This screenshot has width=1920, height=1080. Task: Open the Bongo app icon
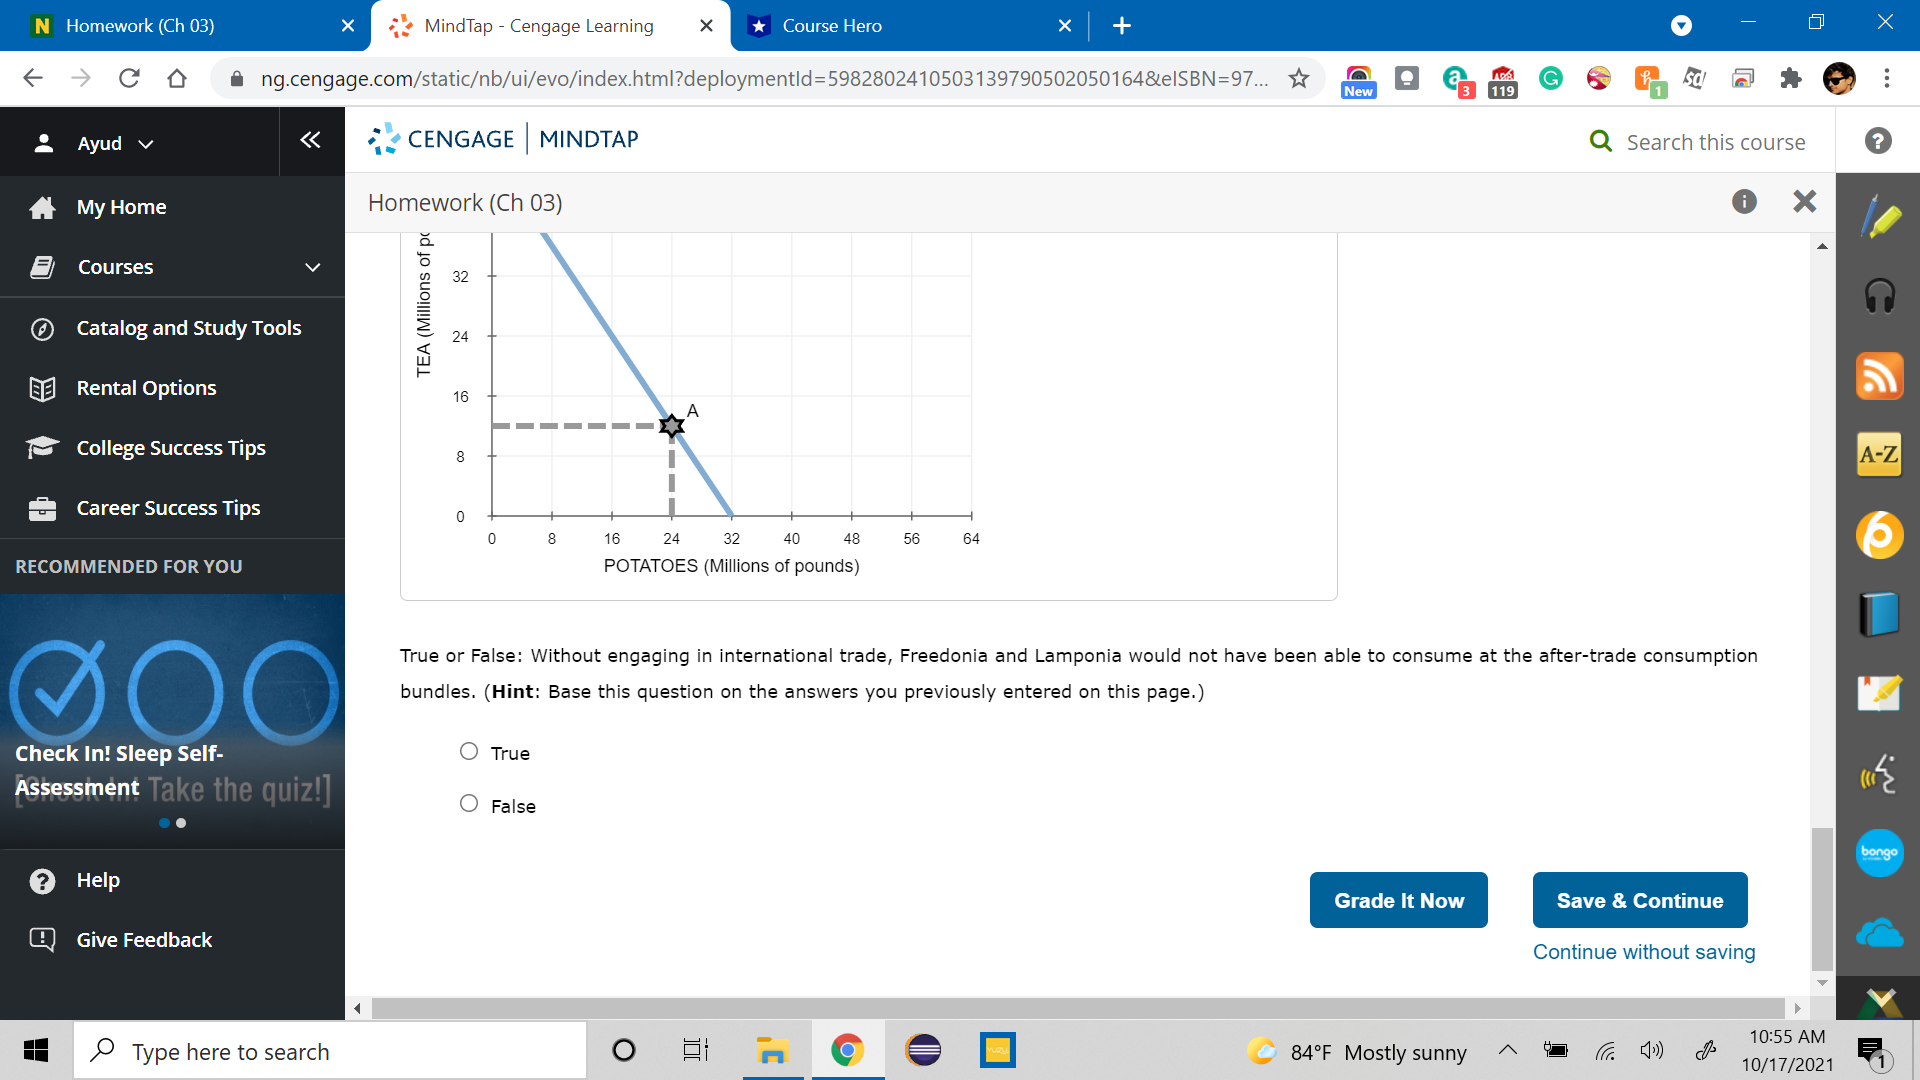tap(1880, 853)
